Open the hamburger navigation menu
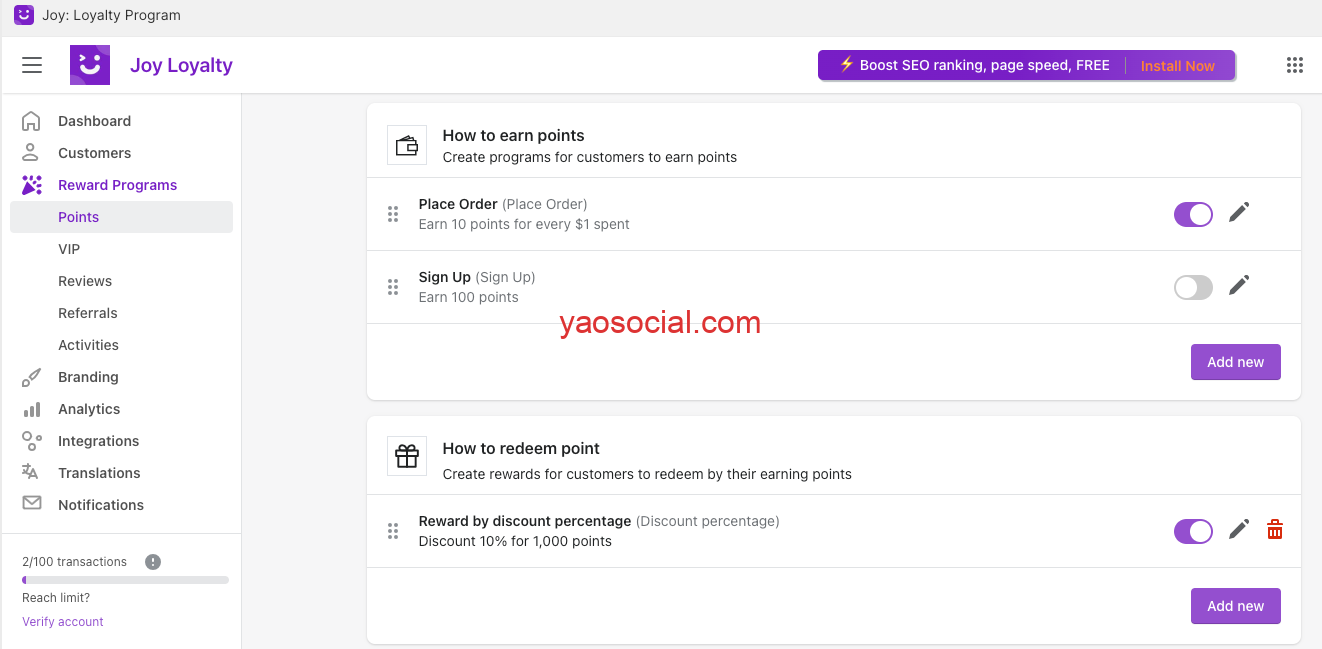Viewport: 1322px width, 649px height. pyautogui.click(x=32, y=65)
